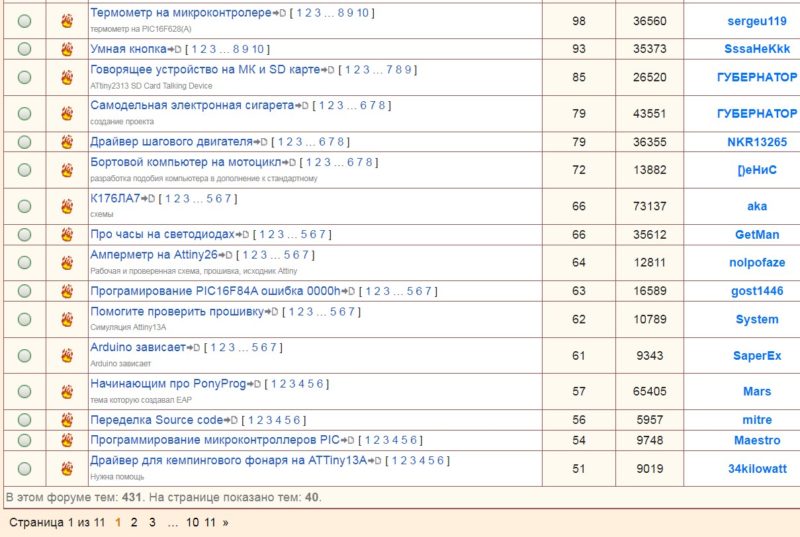The image size is (800, 537).
Task: Click the flame icon next to Arduino зависает
Action: pos(67,355)
